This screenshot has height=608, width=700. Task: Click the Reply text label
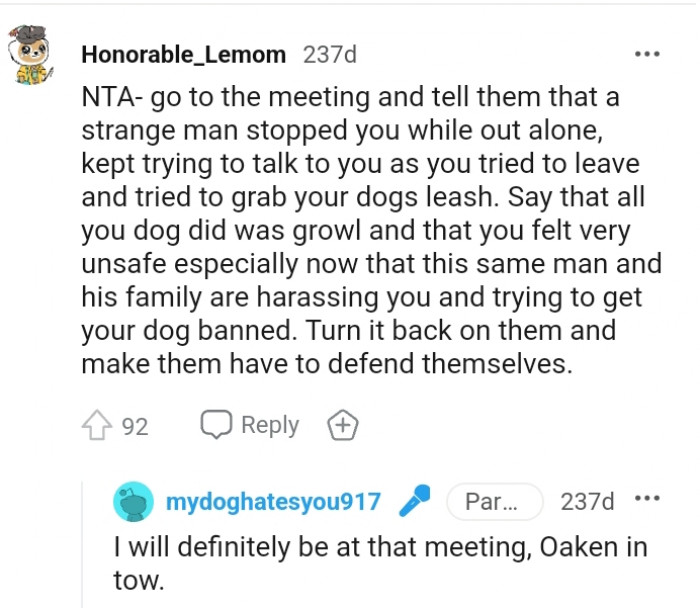click(270, 426)
